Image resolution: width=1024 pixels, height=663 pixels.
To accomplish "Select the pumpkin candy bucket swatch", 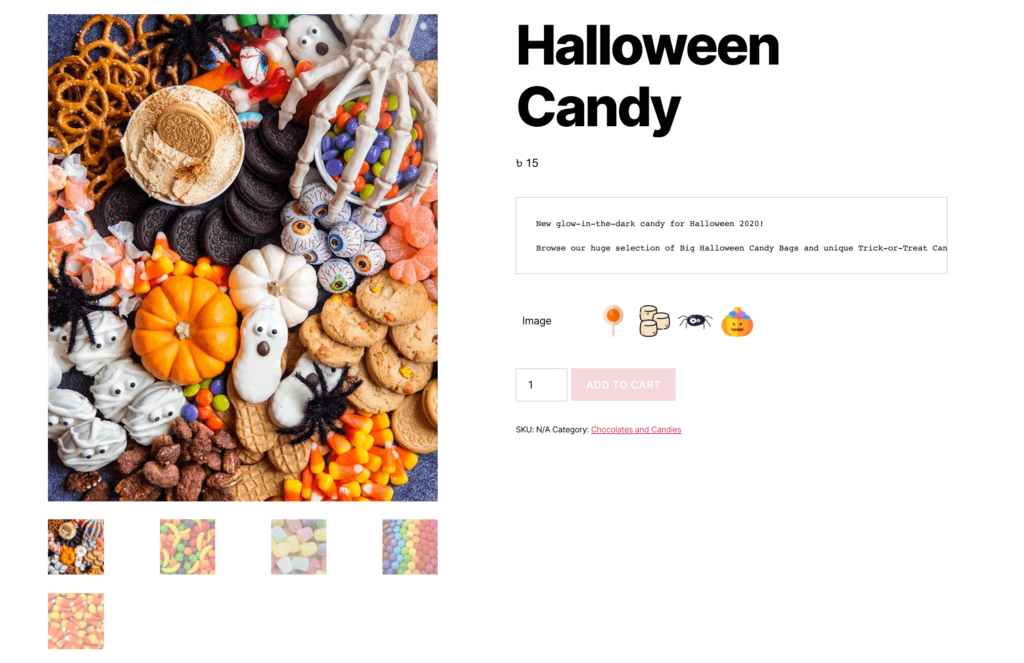I will 737,321.
